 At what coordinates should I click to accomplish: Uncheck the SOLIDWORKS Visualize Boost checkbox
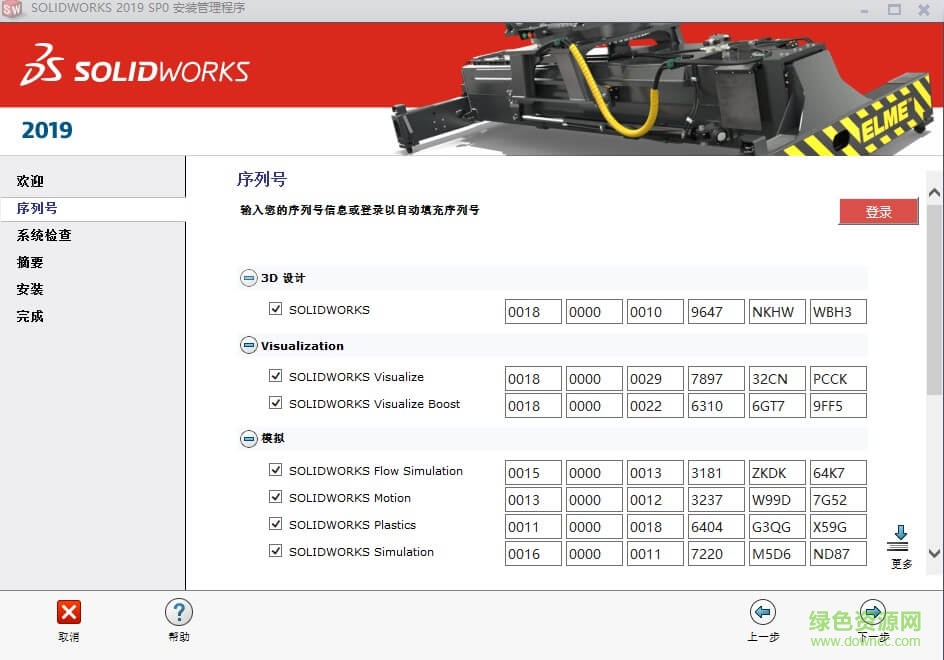point(276,404)
